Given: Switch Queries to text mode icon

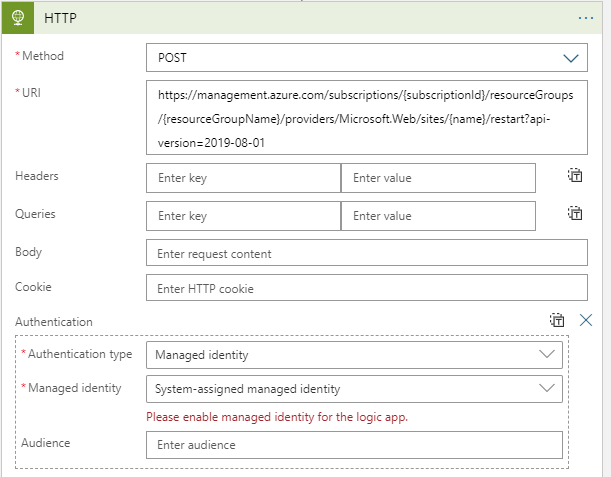Looking at the screenshot, I should (575, 213).
